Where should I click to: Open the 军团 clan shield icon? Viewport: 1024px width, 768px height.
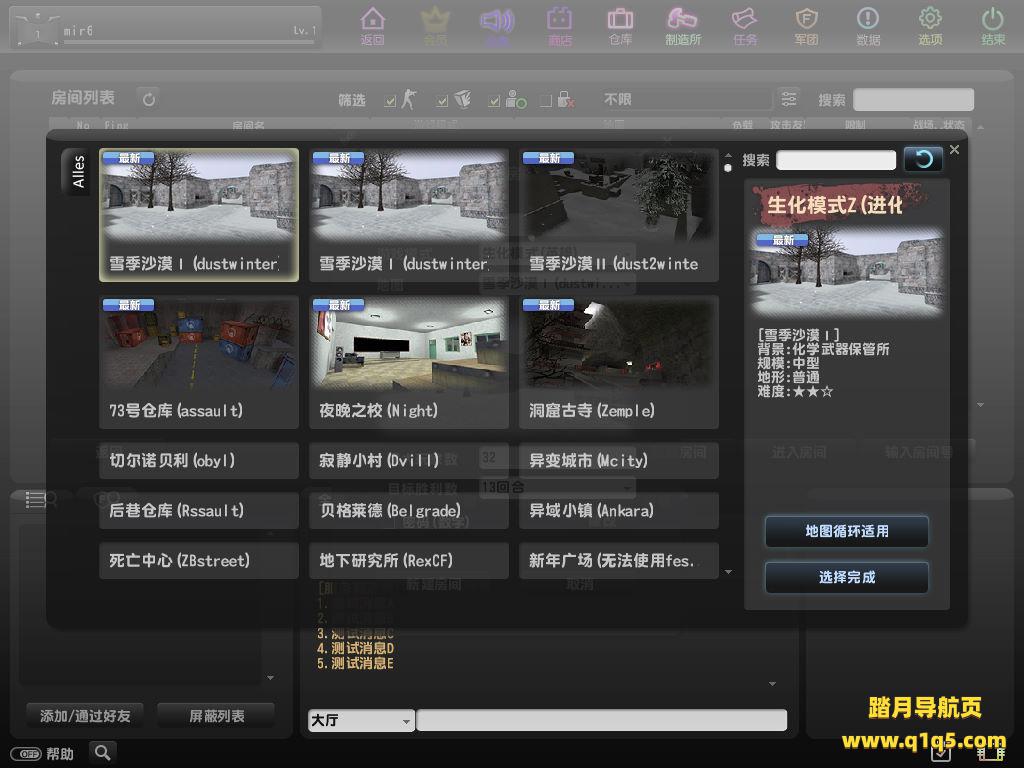(806, 25)
